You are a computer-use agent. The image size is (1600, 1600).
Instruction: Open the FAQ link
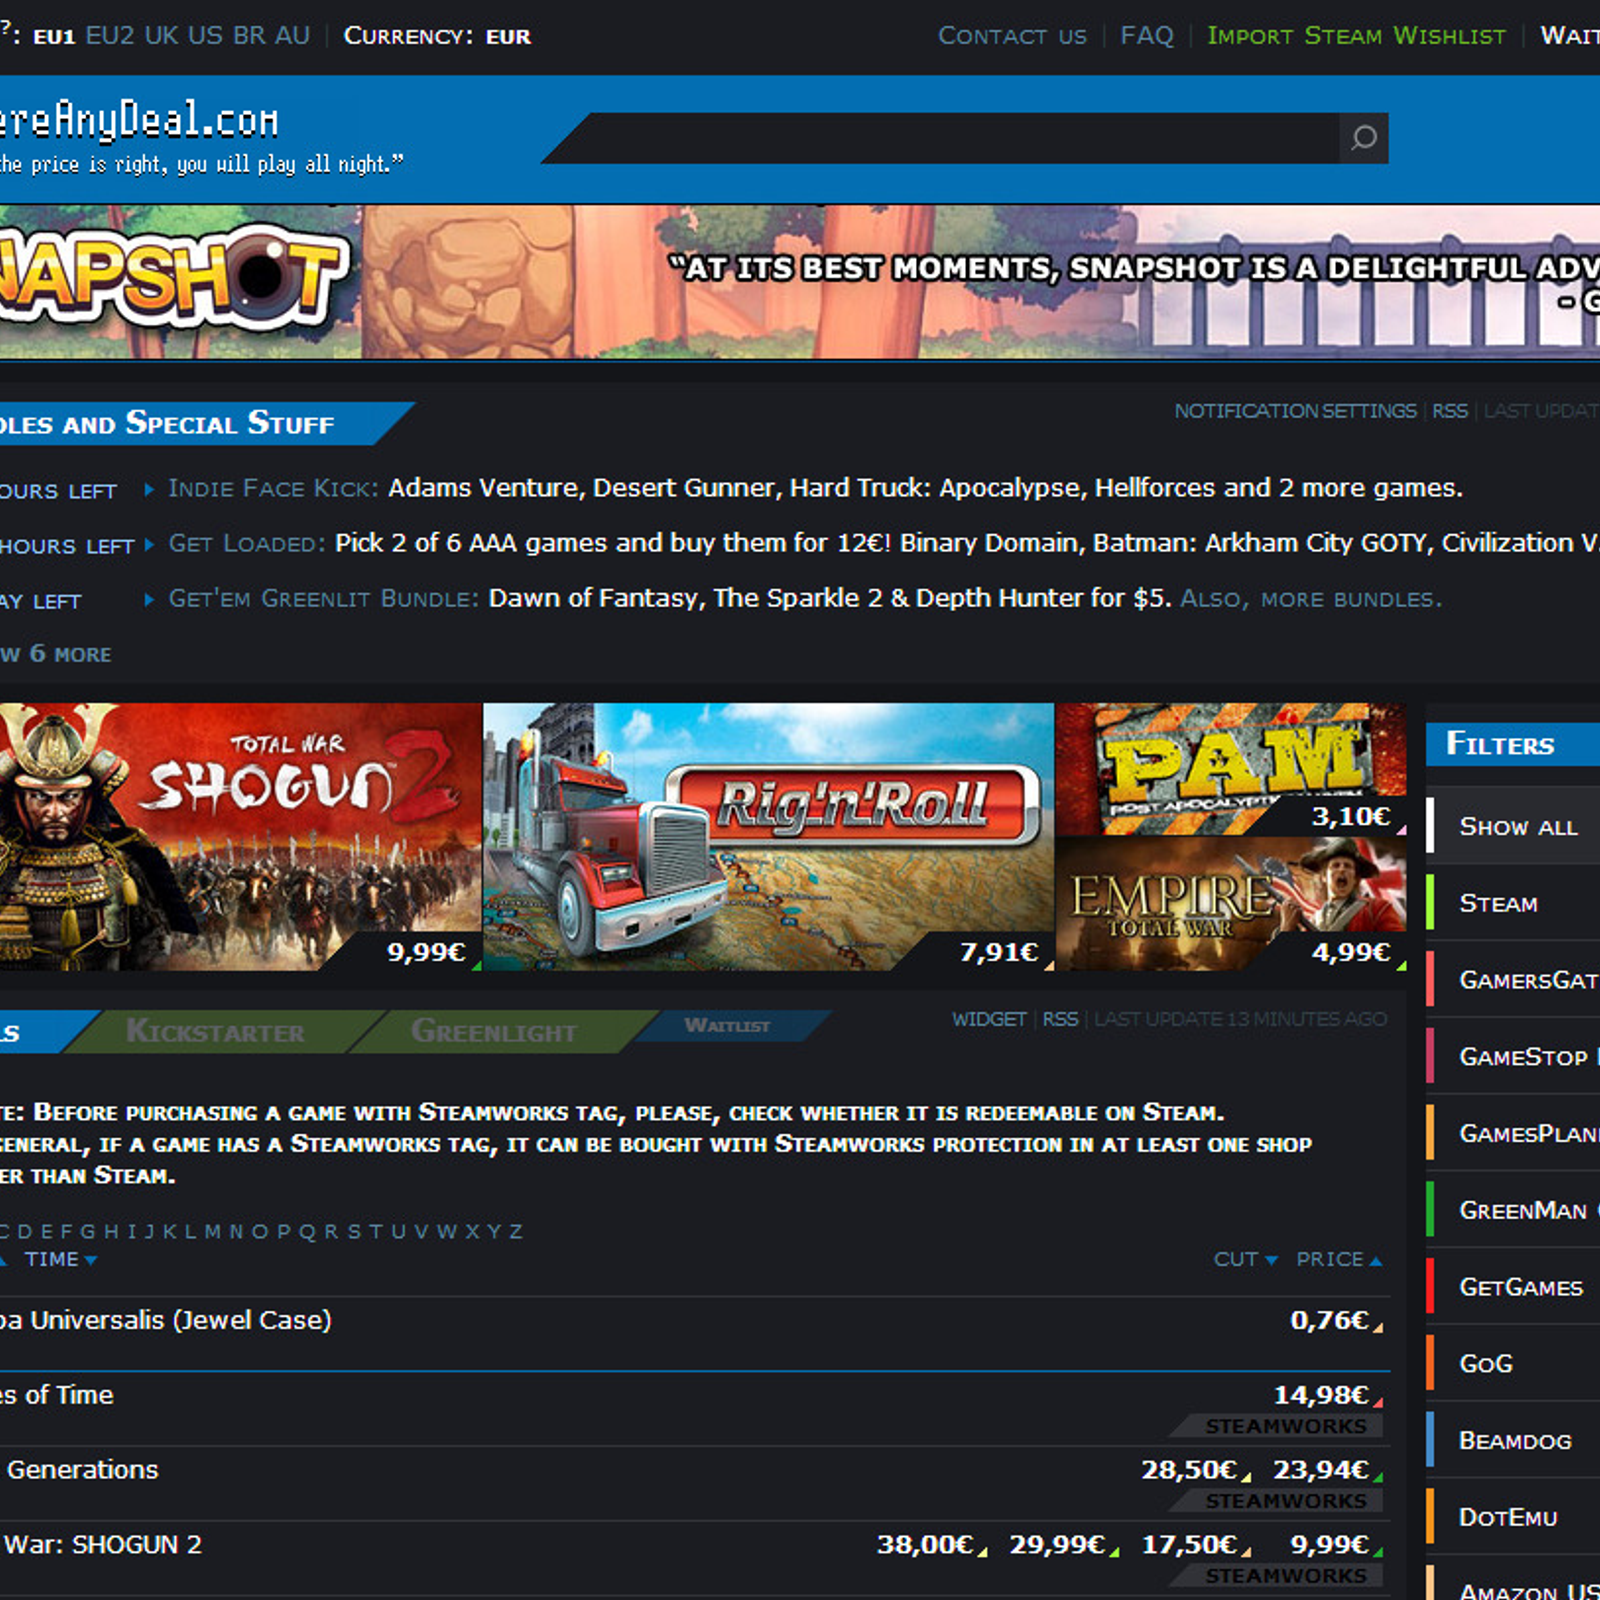pos(1147,36)
